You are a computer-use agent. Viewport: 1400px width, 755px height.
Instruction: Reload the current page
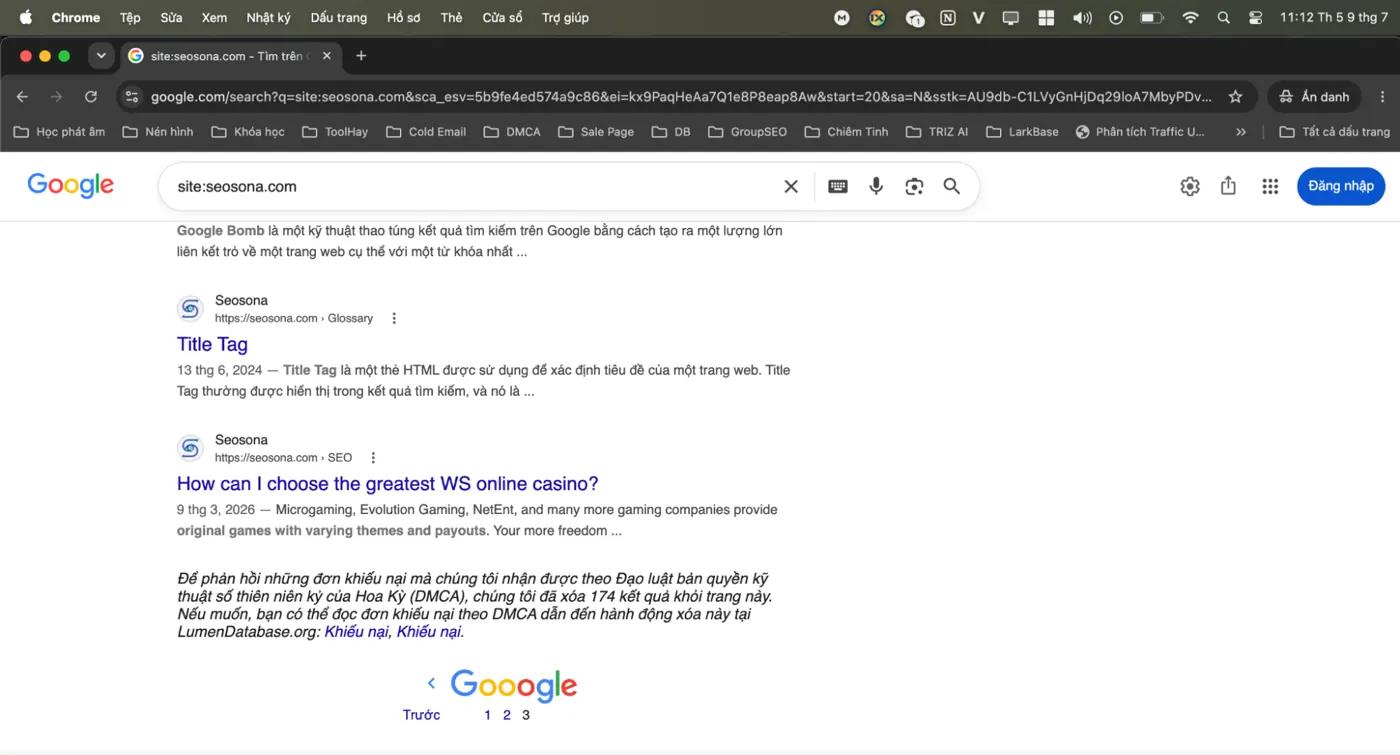tap(91, 97)
